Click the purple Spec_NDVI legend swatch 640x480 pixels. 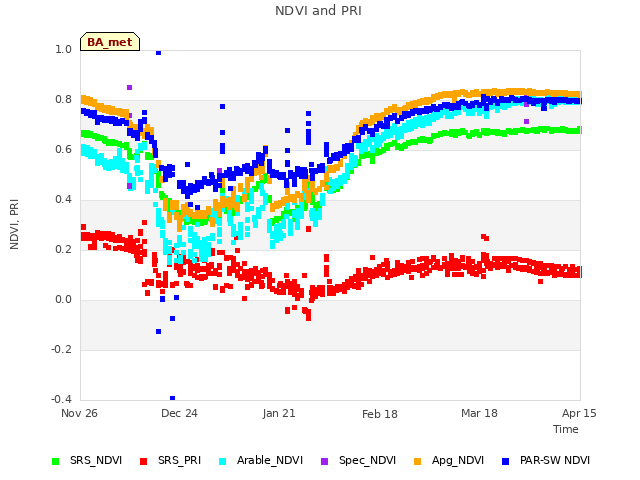[324, 461]
